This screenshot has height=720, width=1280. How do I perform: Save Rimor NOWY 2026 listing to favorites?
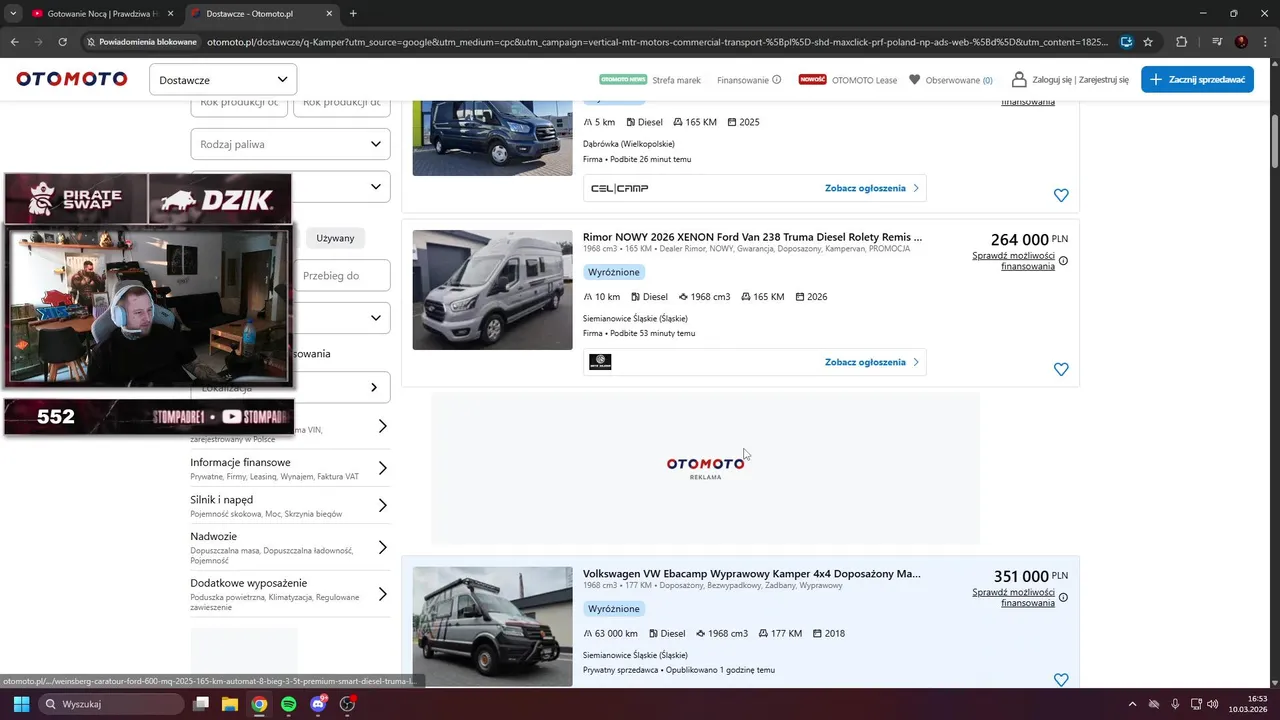click(1061, 369)
